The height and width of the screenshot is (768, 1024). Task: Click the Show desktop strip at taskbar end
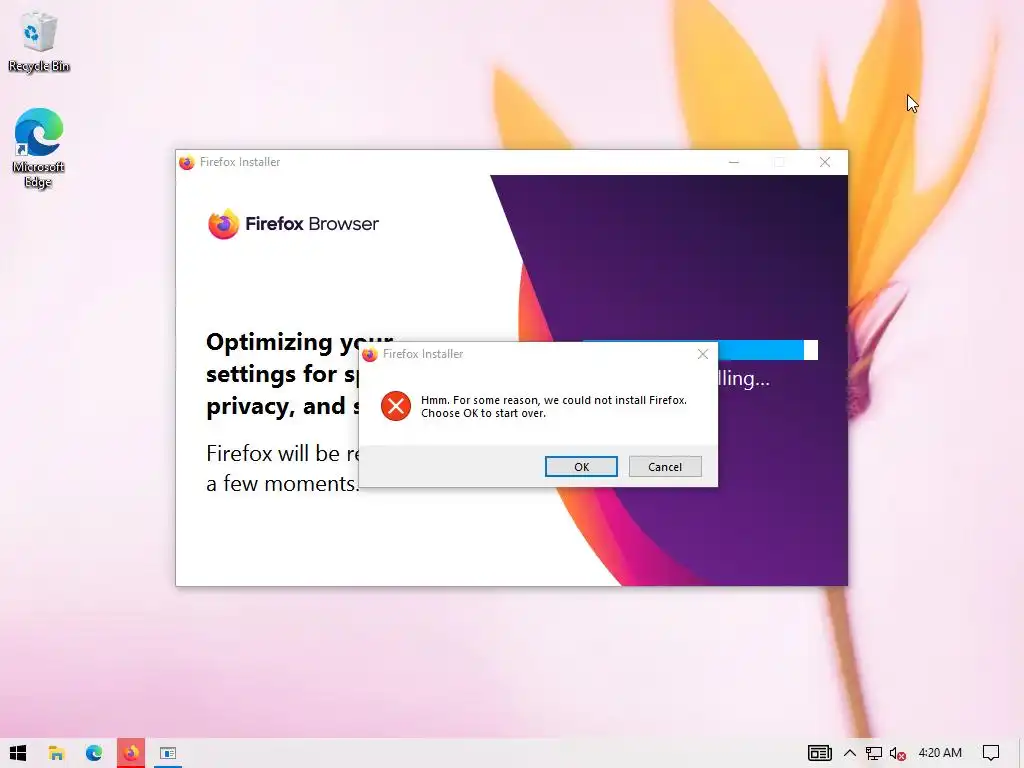tap(1021, 753)
